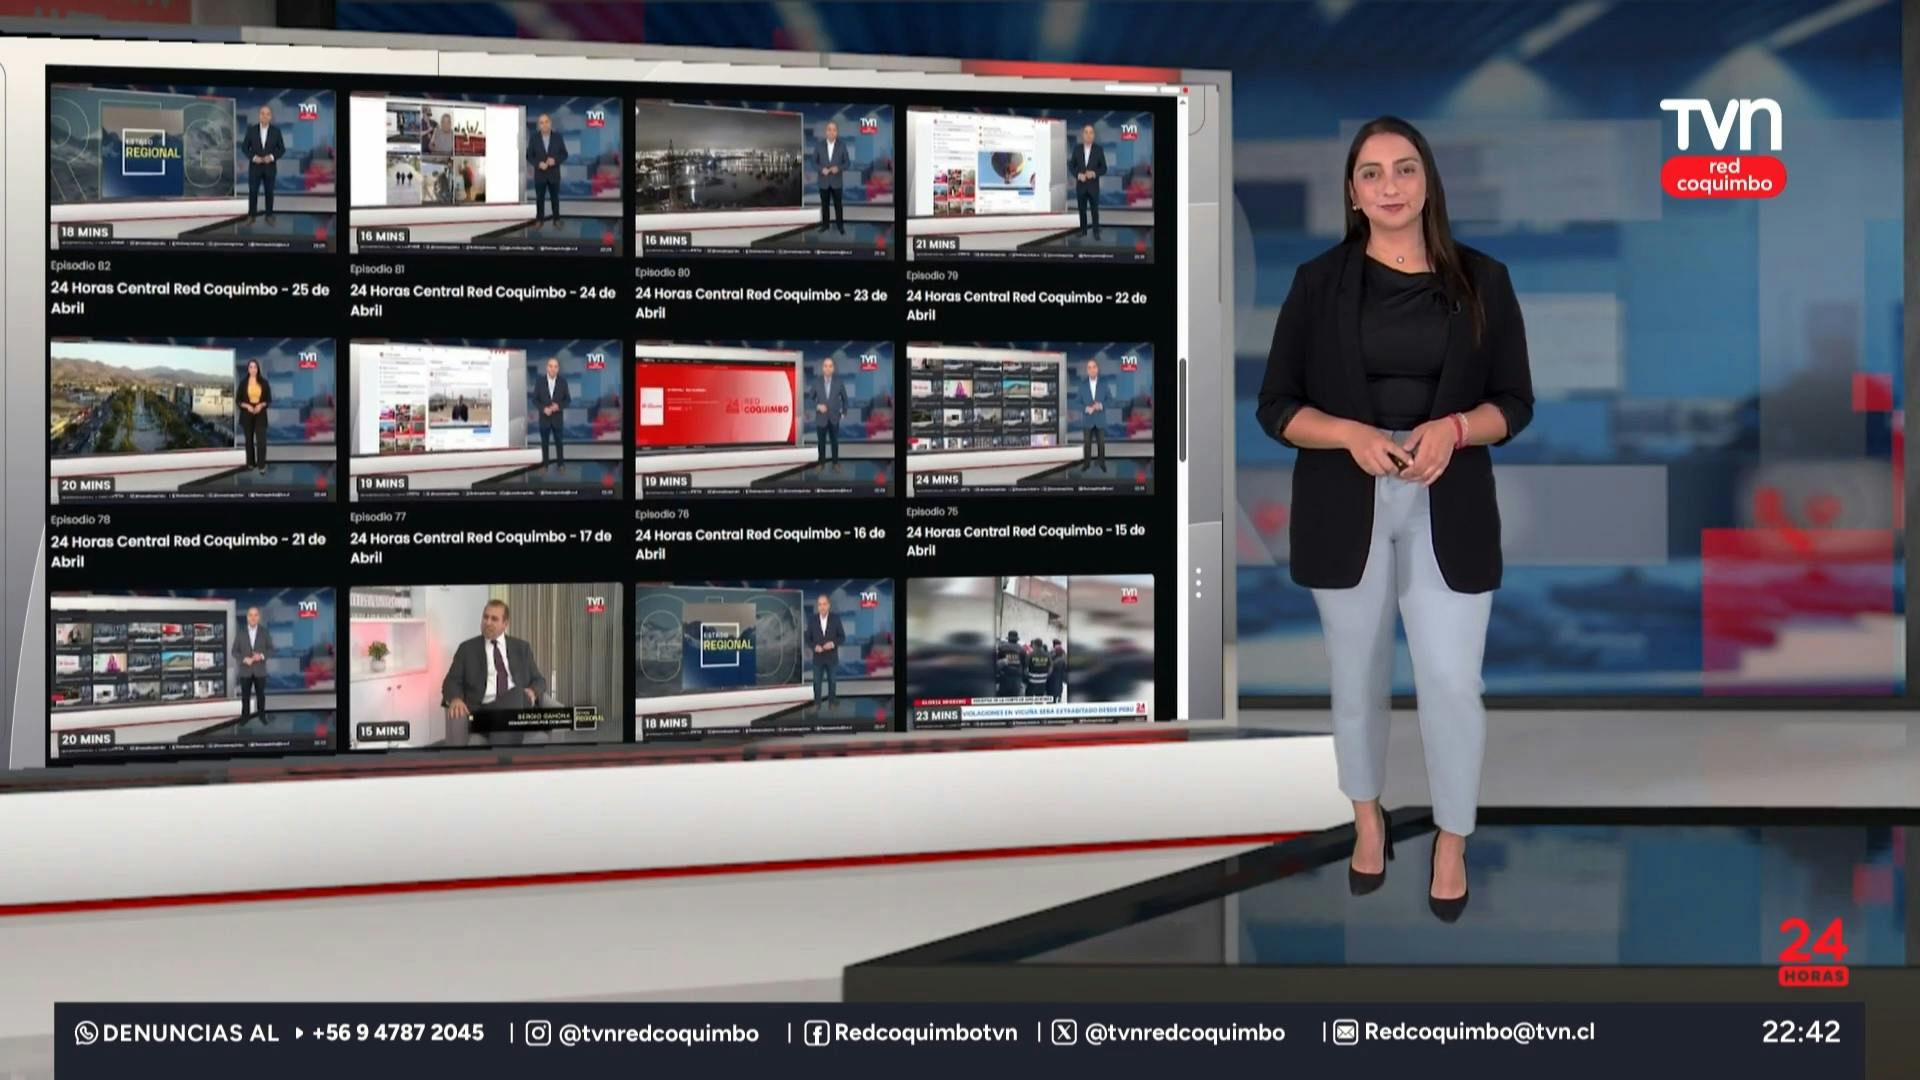Open title '24 Horas Central Red Coquimbo - 17 de Abril'
The width and height of the screenshot is (1920, 1080).
(x=481, y=547)
